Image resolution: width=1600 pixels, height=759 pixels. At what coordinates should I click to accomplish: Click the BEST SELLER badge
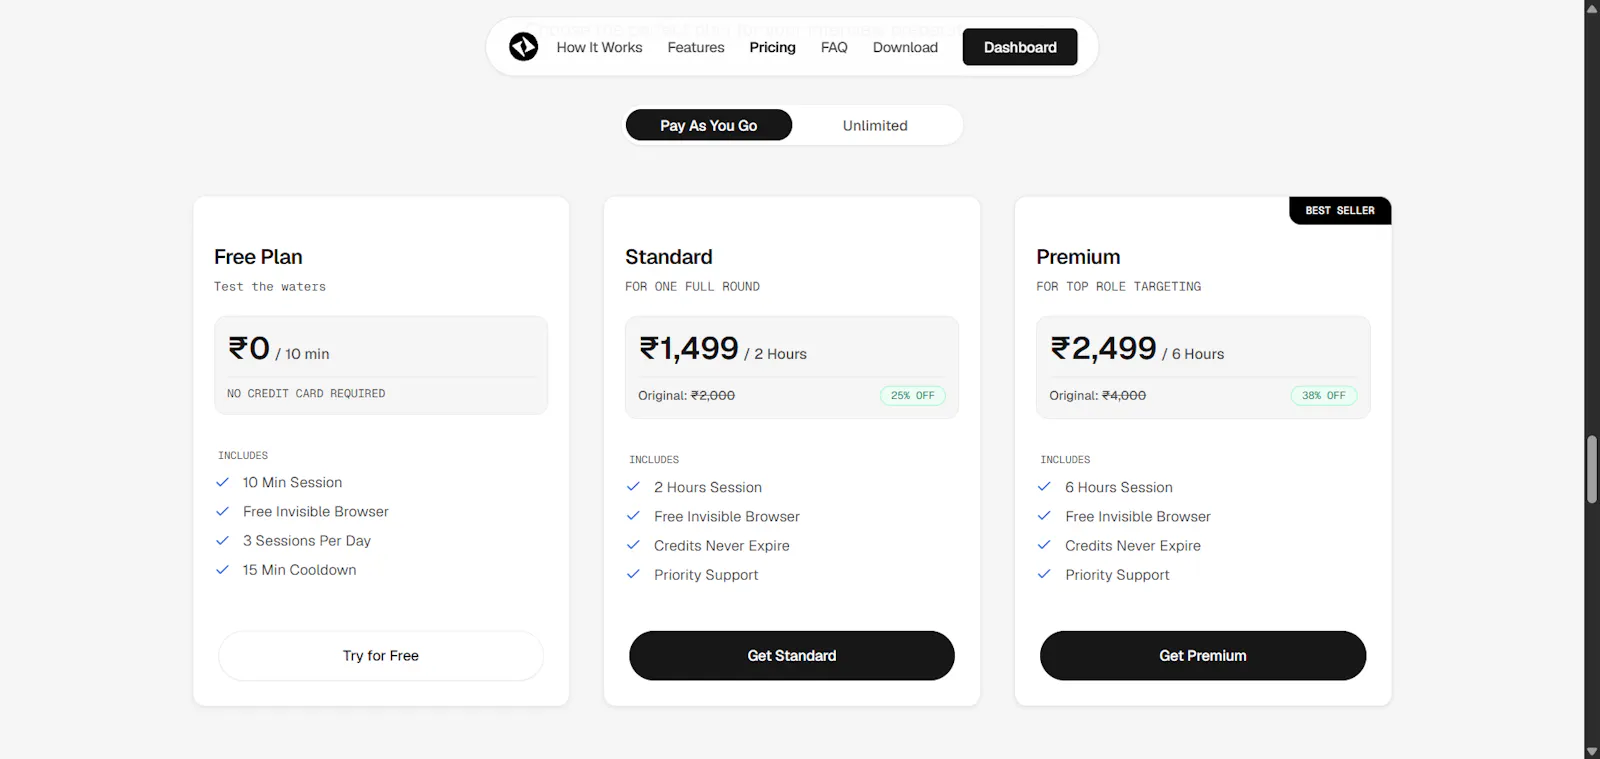tap(1340, 210)
